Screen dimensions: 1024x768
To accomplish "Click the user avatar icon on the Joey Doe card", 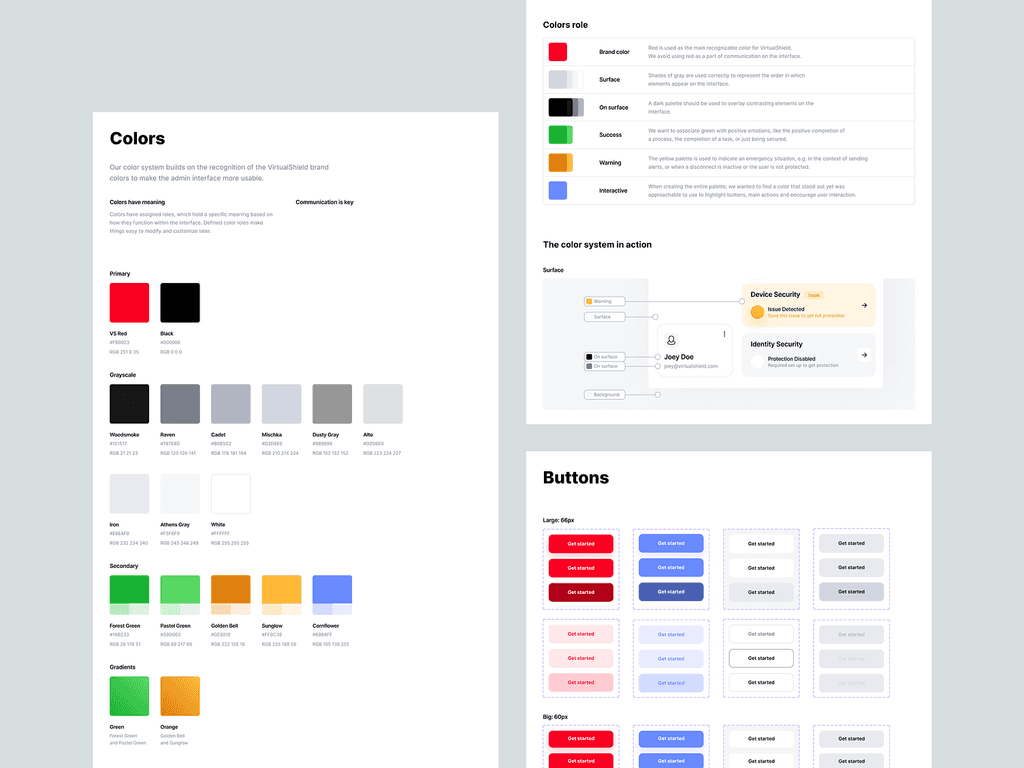I will pos(671,341).
